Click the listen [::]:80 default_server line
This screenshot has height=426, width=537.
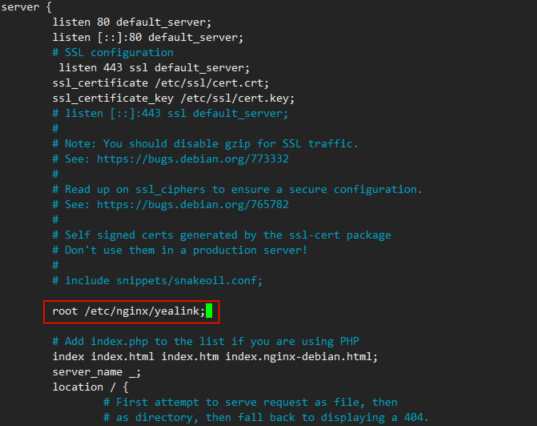[x=148, y=37]
